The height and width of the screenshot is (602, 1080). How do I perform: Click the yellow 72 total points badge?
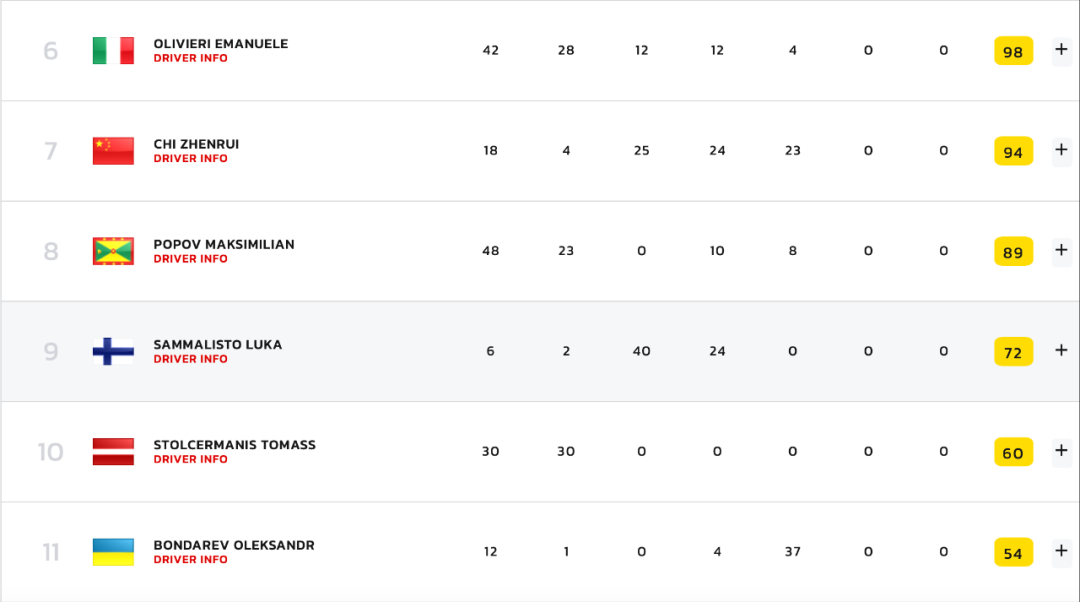point(1013,352)
